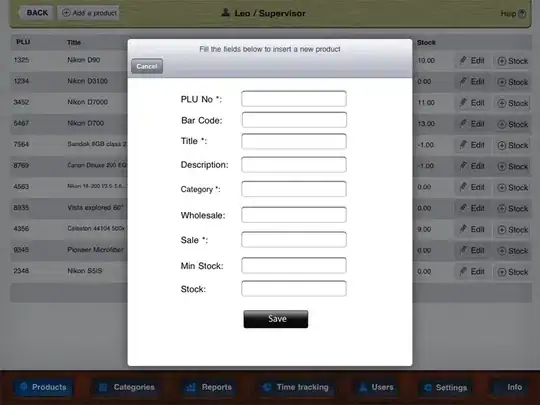The image size is (540, 405).
Task: Edit the PLU 7564 product row
Action: (x=472, y=145)
